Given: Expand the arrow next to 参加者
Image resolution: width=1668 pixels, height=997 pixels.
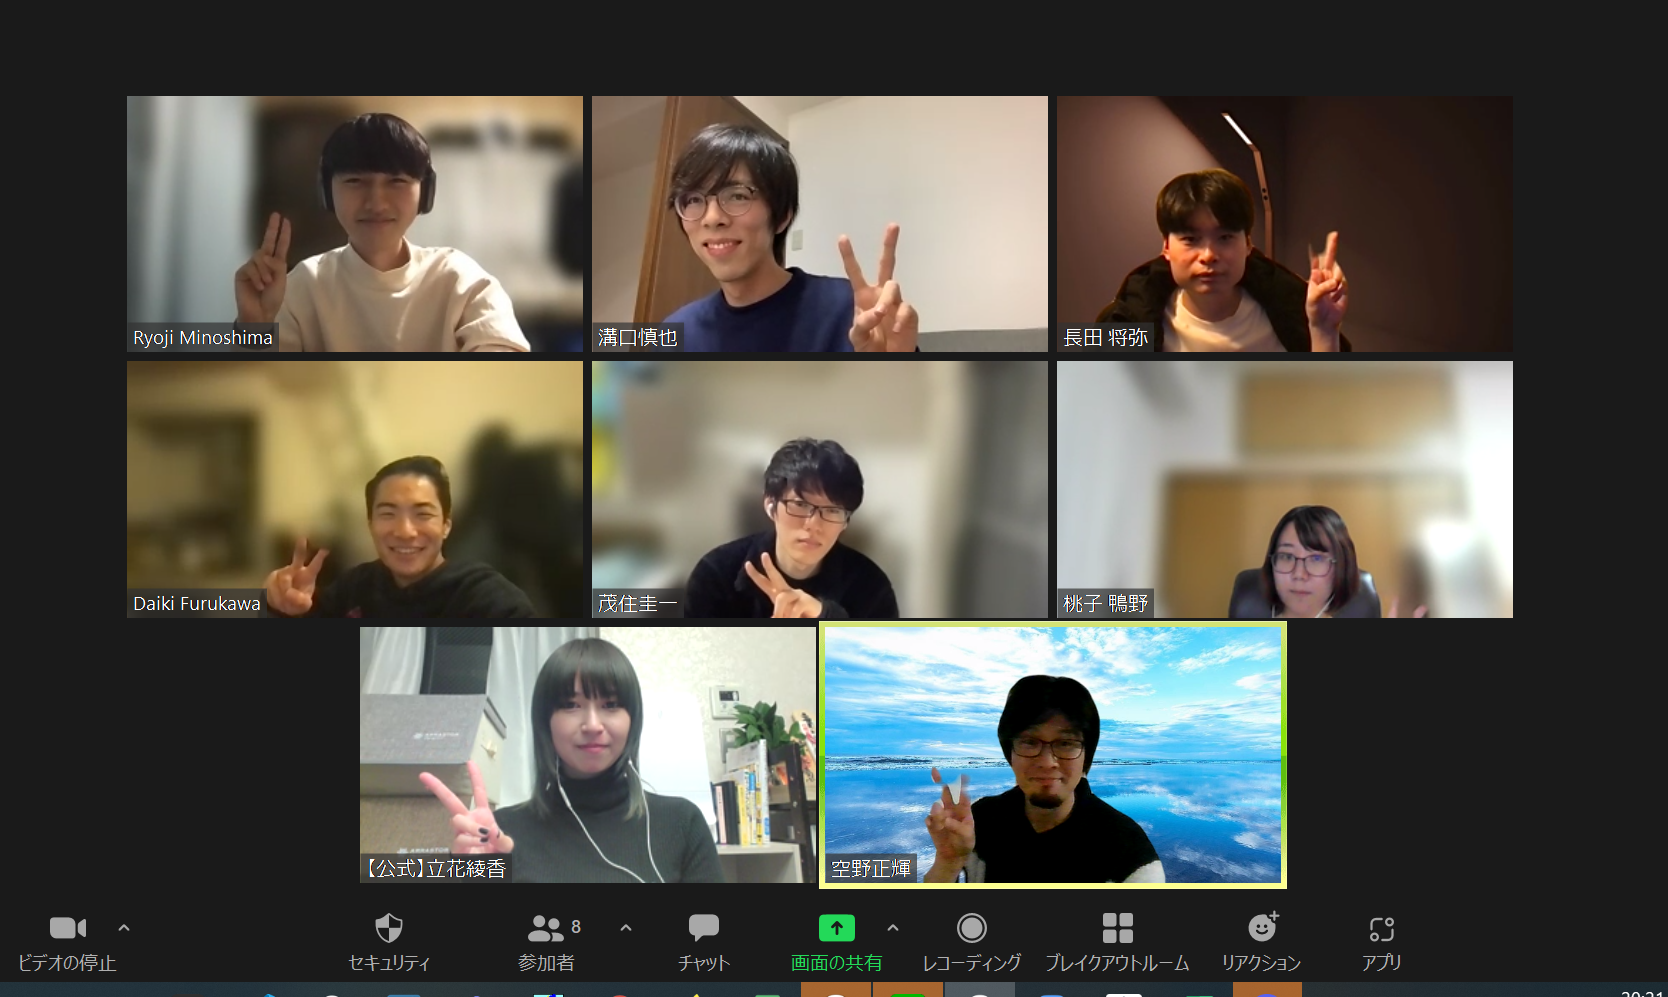Looking at the screenshot, I should [x=626, y=928].
